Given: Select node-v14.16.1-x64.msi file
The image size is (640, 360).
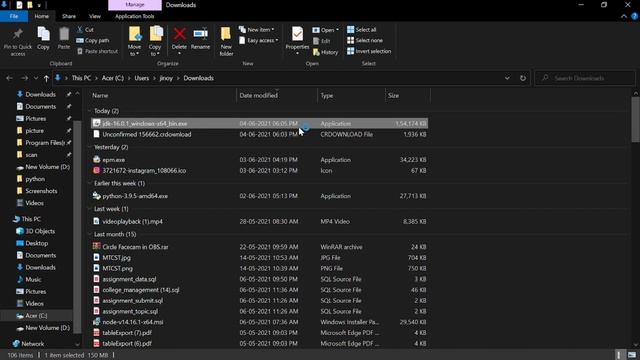Looking at the screenshot, I should (259, 322).
